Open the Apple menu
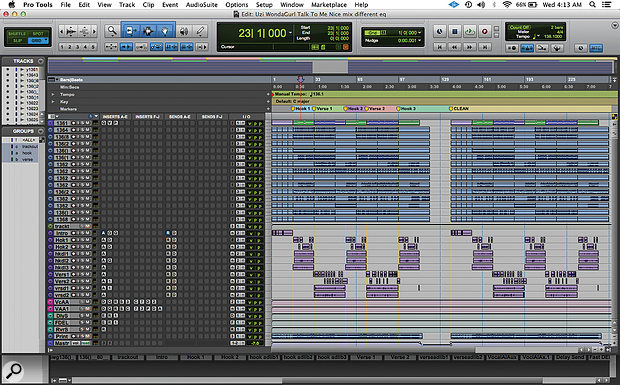The image size is (620, 385). 11,4
